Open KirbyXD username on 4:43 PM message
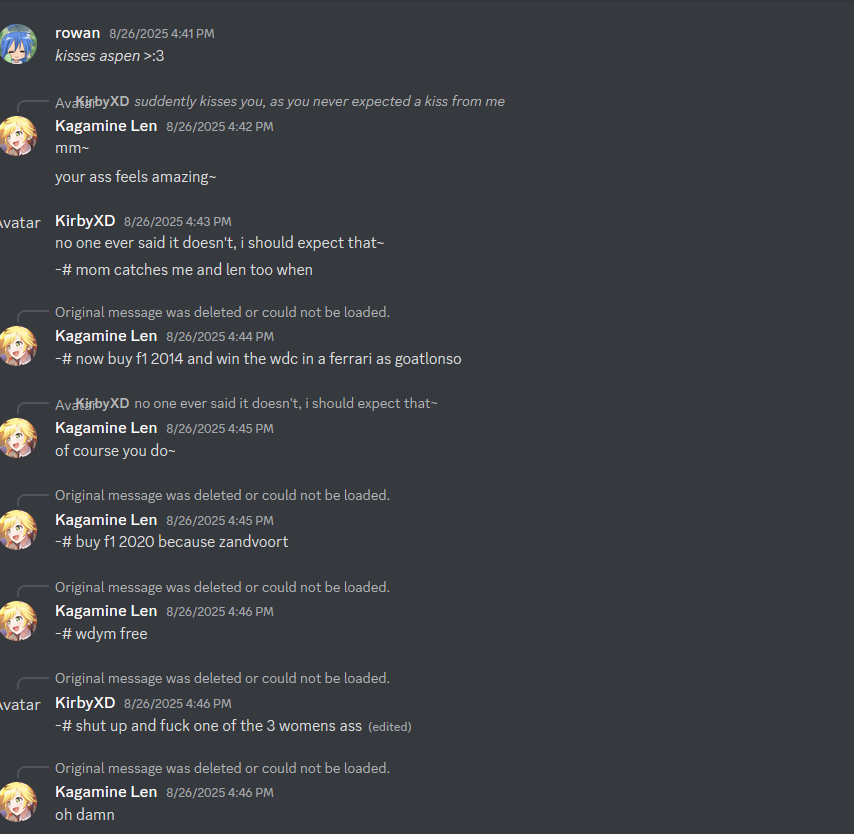The height and width of the screenshot is (834, 854). coord(85,221)
